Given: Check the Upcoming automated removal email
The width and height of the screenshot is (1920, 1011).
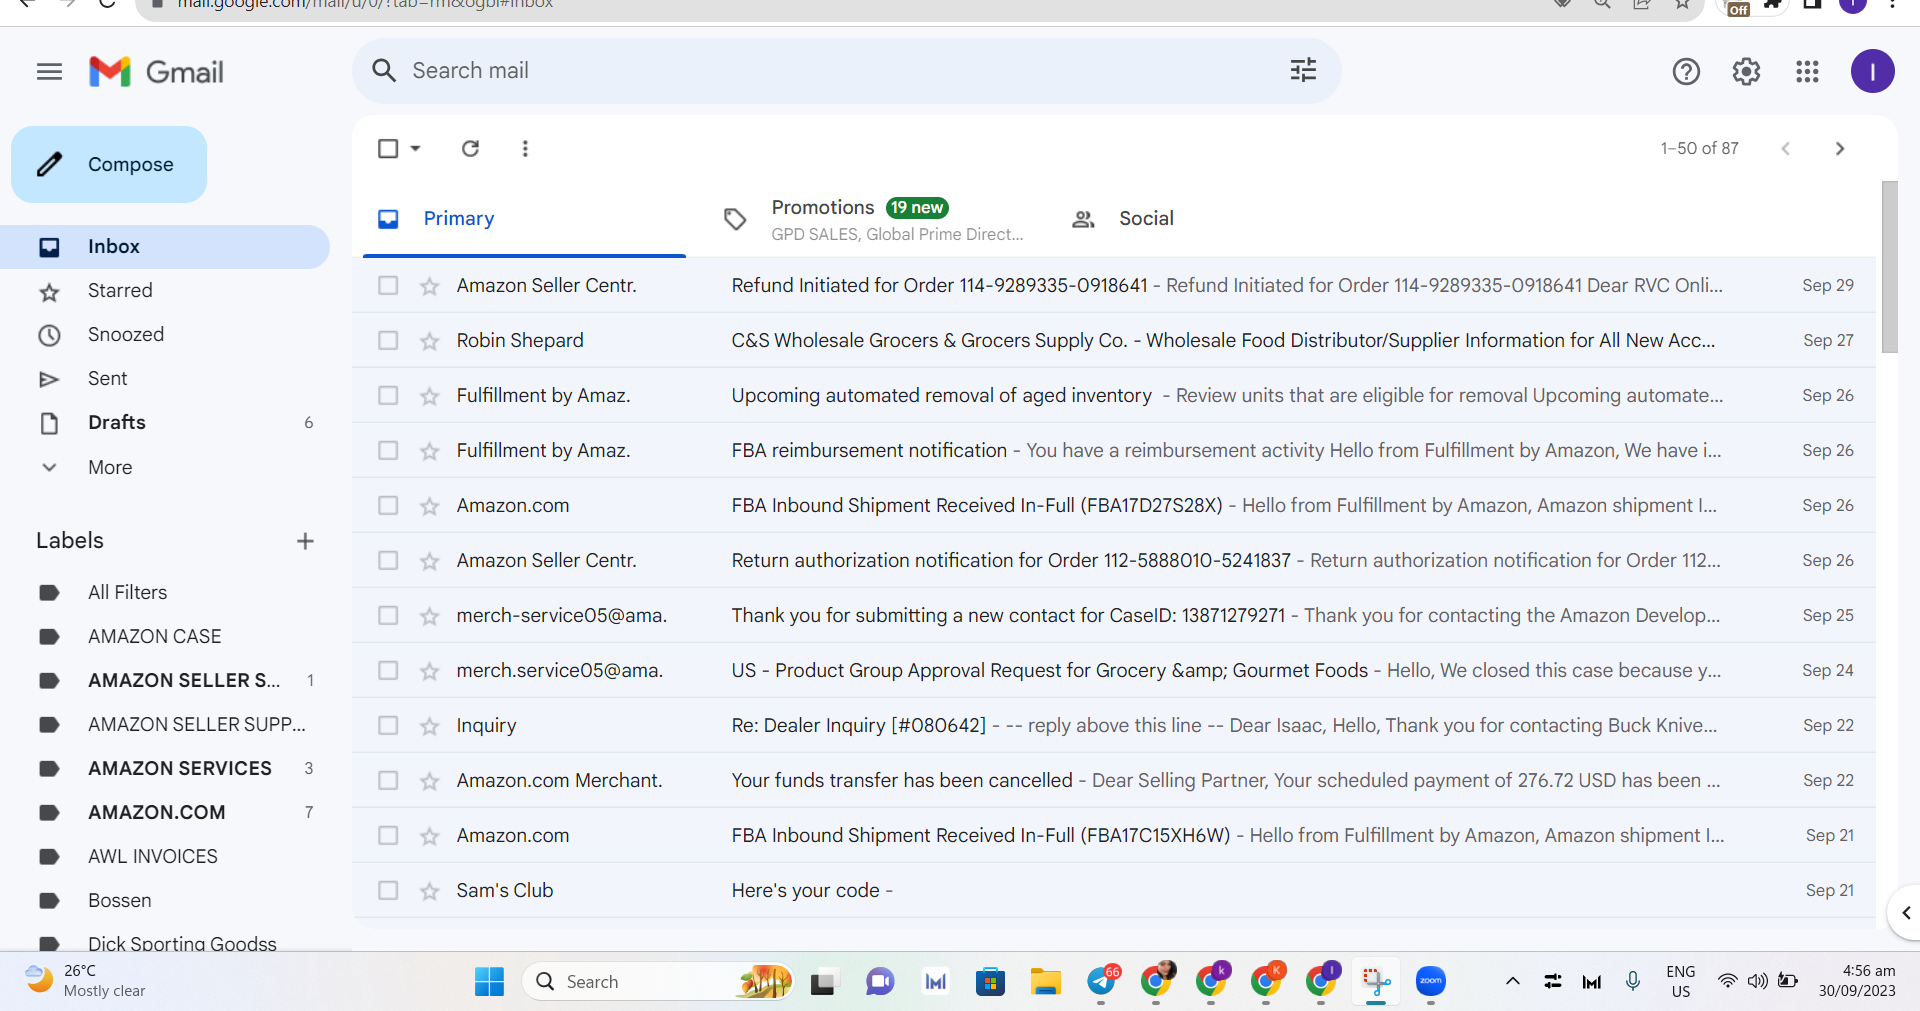Looking at the screenshot, I should [x=388, y=396].
